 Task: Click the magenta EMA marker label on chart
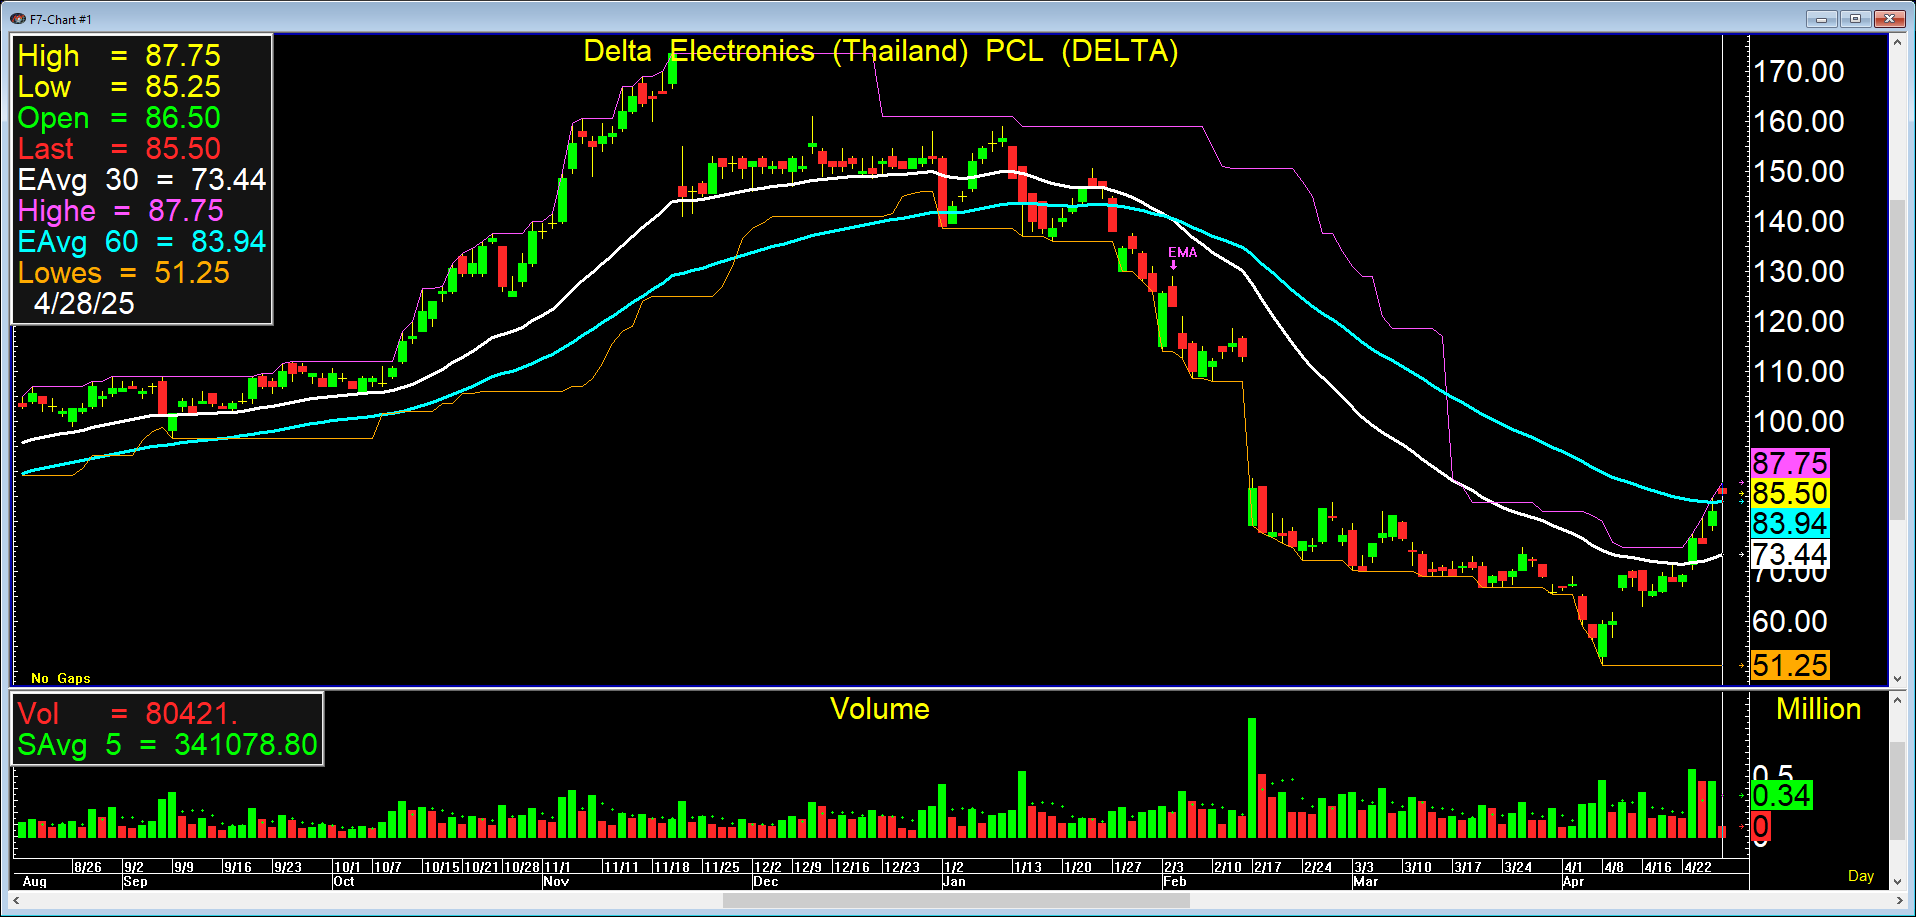pyautogui.click(x=1182, y=253)
